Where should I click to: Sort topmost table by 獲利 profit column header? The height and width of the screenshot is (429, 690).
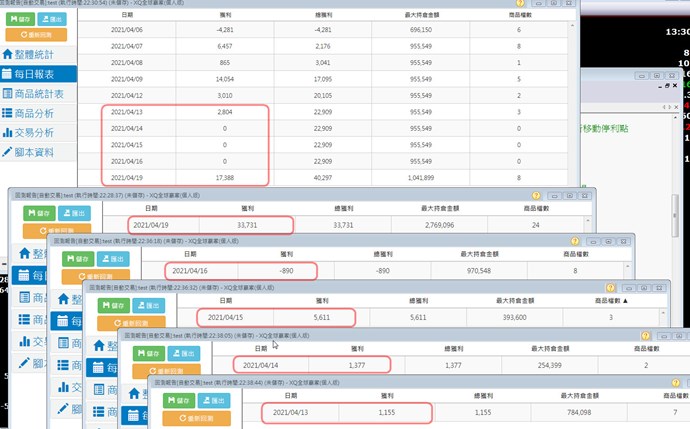coord(224,16)
